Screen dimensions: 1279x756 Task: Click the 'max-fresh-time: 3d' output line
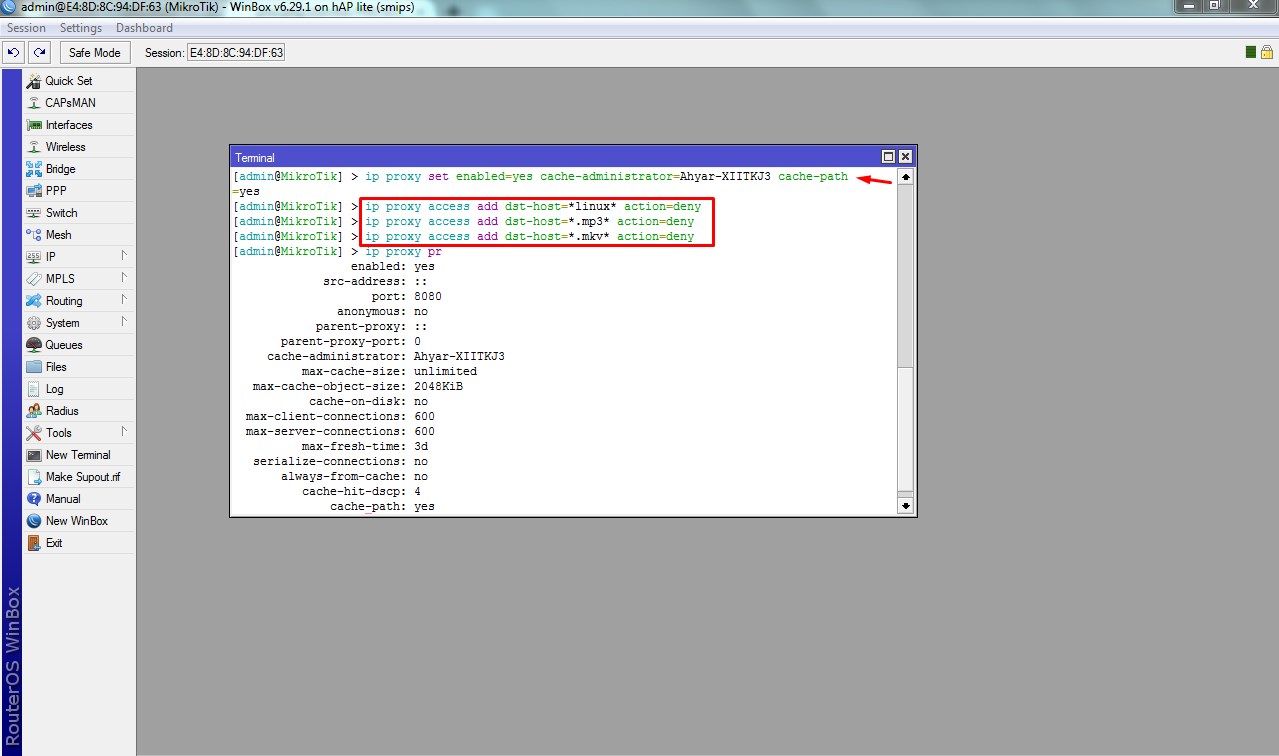[x=365, y=447]
